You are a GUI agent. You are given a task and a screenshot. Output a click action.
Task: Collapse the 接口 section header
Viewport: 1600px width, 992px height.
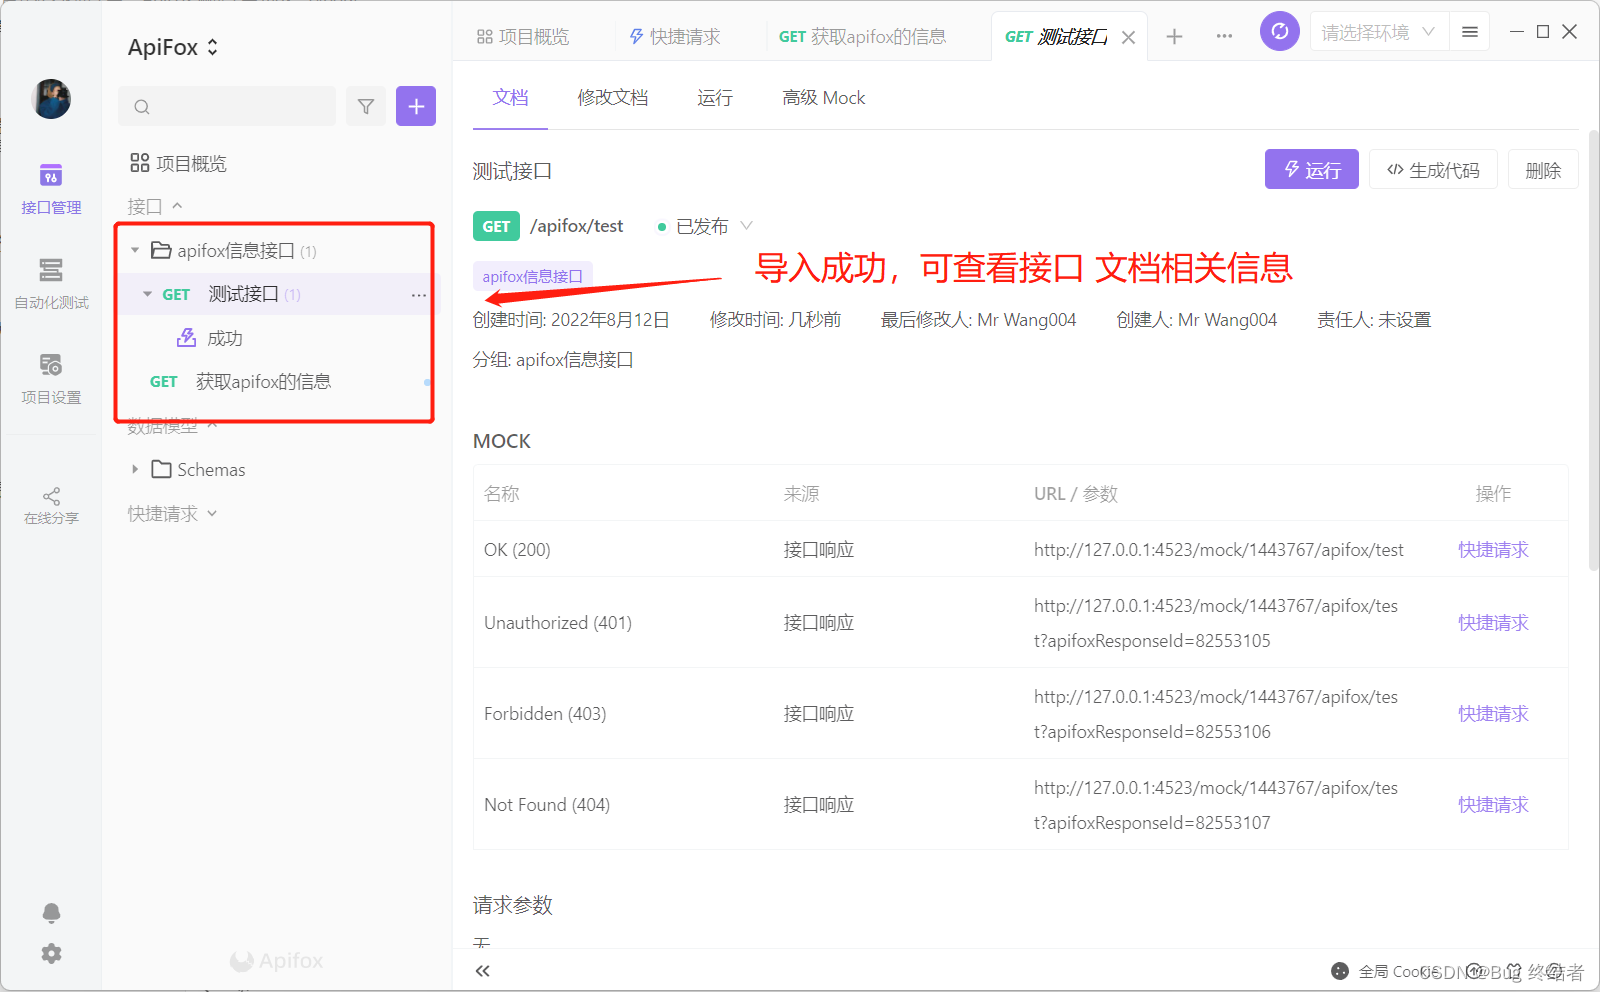(x=155, y=206)
